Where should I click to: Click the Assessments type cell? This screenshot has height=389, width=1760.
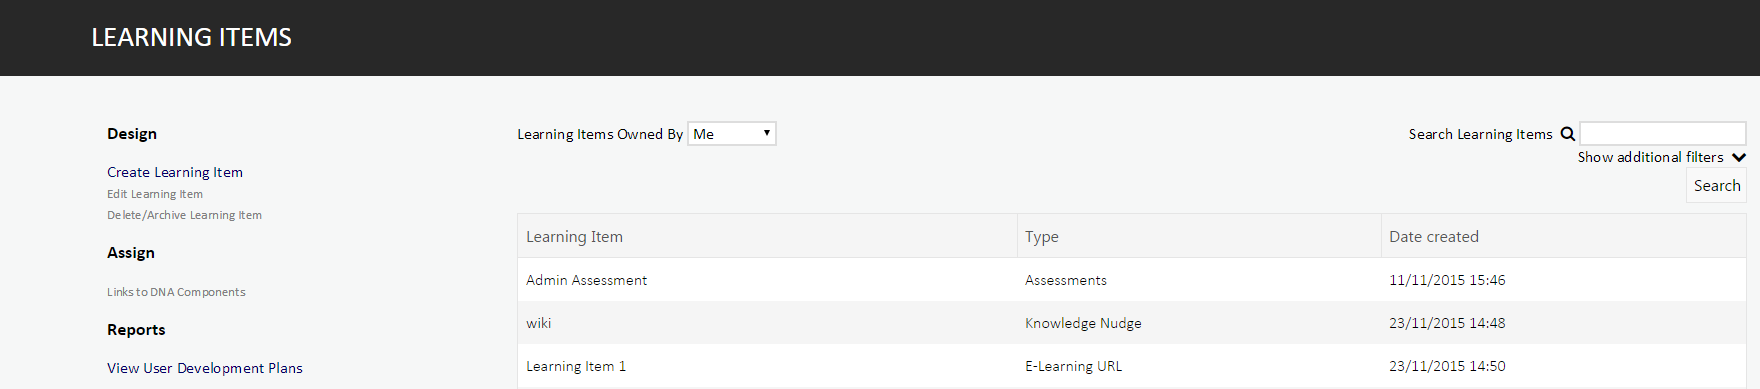1065,280
